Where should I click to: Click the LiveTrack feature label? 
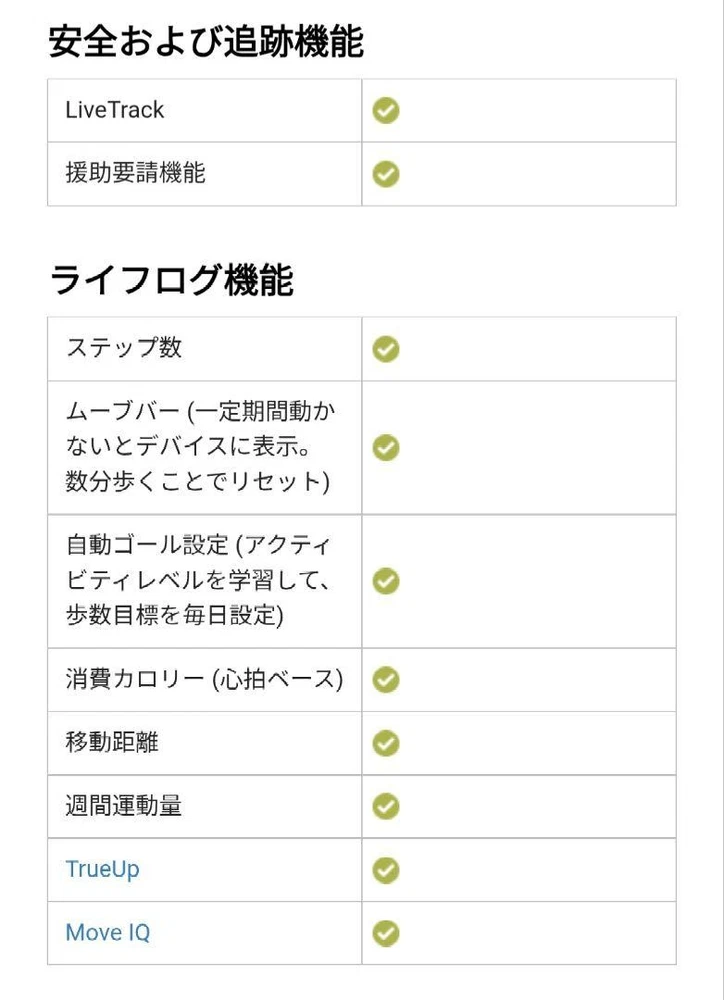click(114, 110)
